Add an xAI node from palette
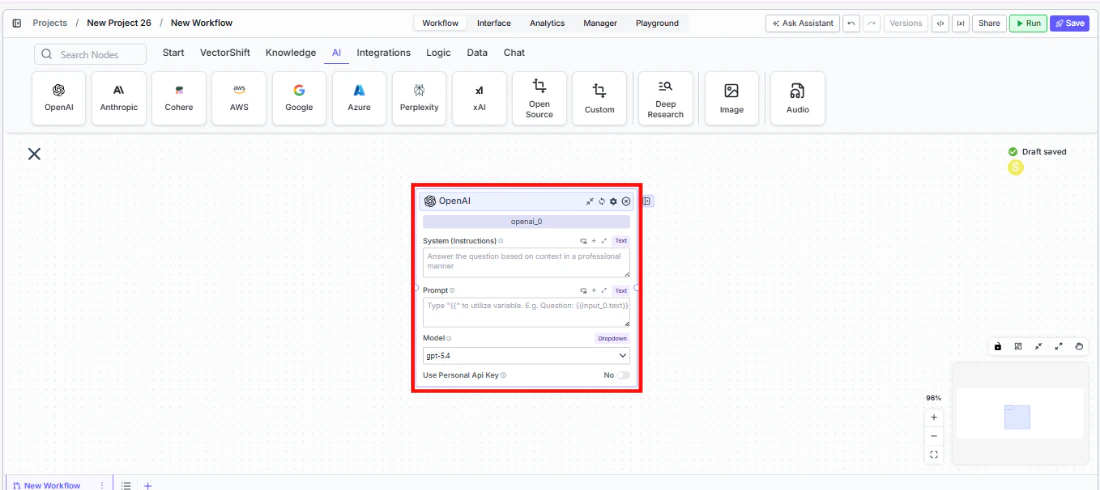The width and height of the screenshot is (1100, 490). tap(479, 98)
